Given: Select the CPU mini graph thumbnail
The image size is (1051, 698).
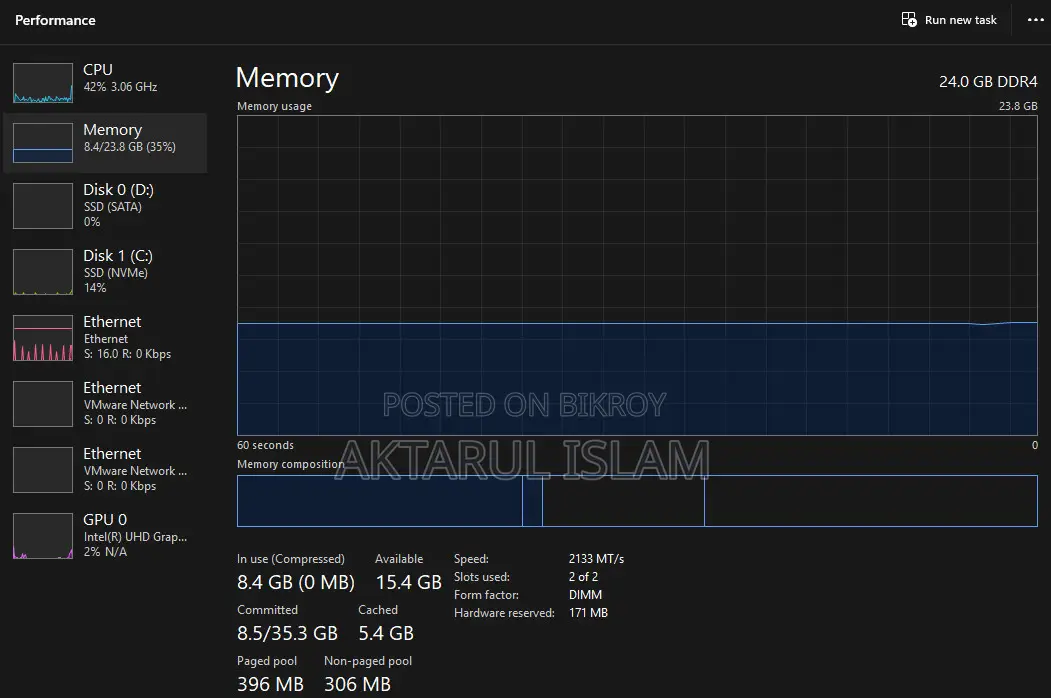Looking at the screenshot, I should (43, 83).
